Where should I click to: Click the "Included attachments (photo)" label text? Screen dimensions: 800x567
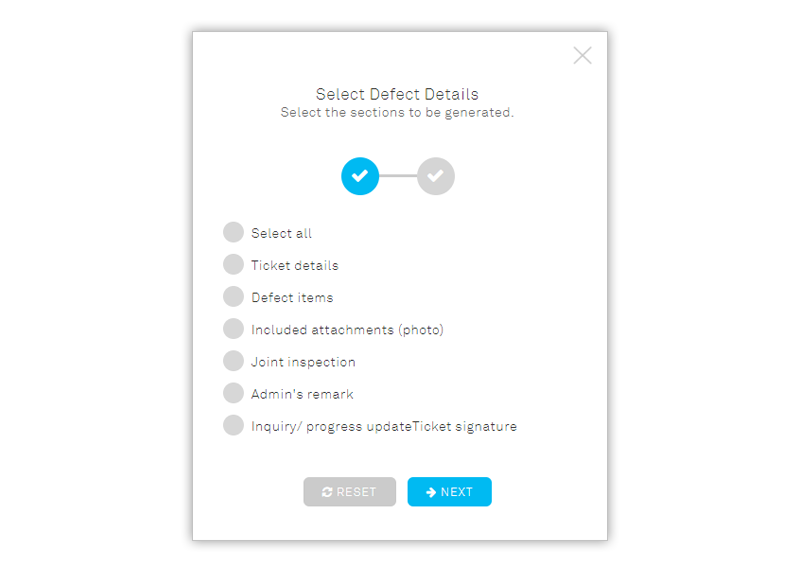pos(347,330)
